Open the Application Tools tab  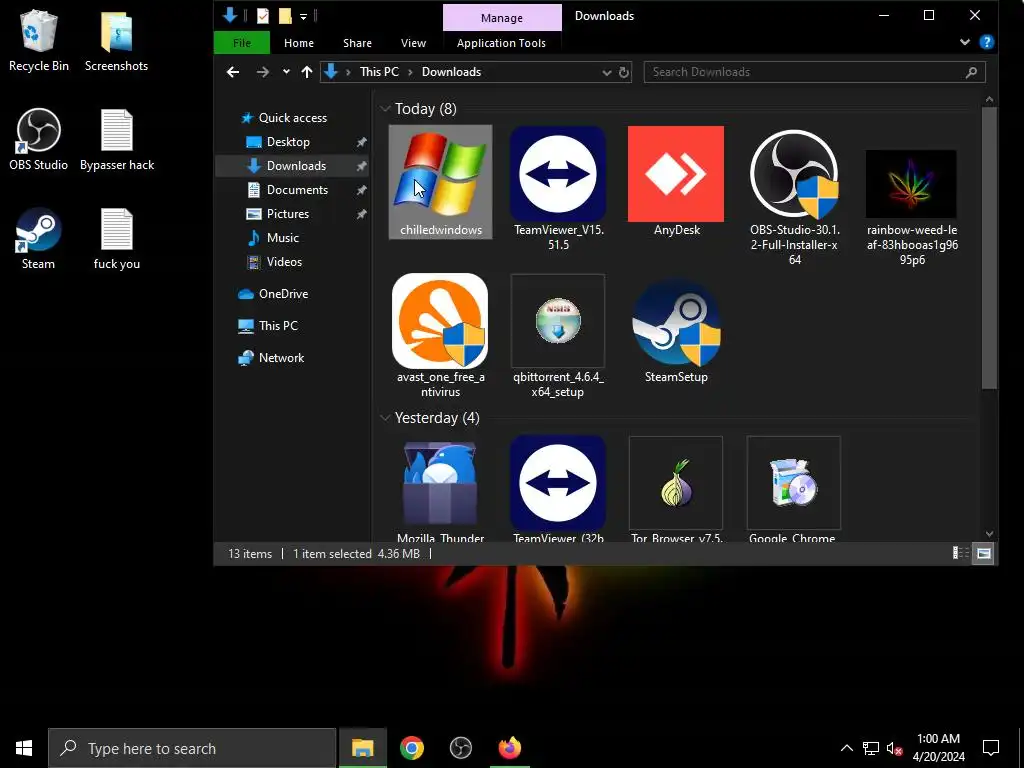tap(501, 43)
